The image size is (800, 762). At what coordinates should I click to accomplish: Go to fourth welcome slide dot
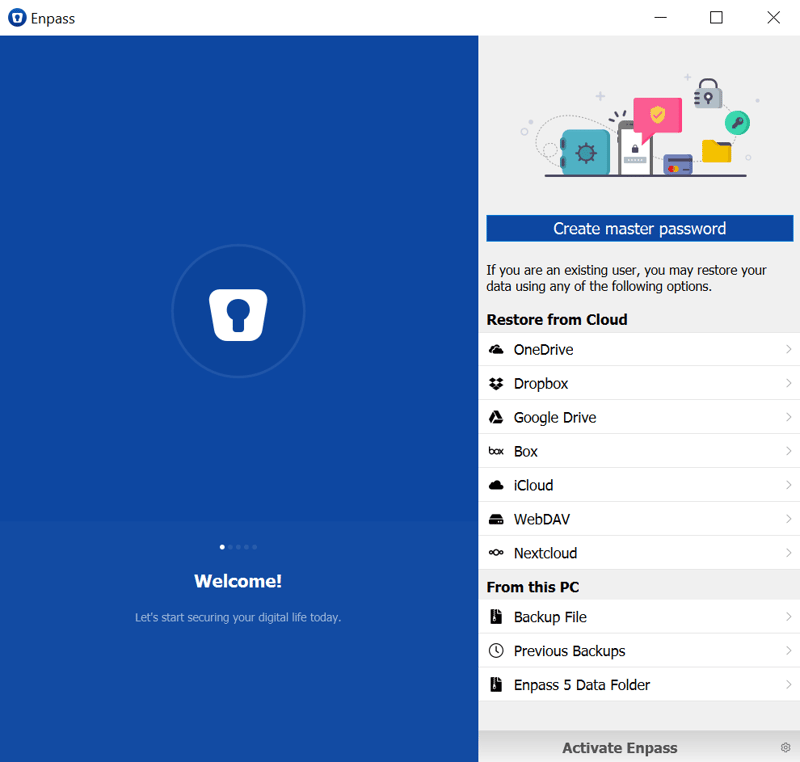pyautogui.click(x=246, y=547)
